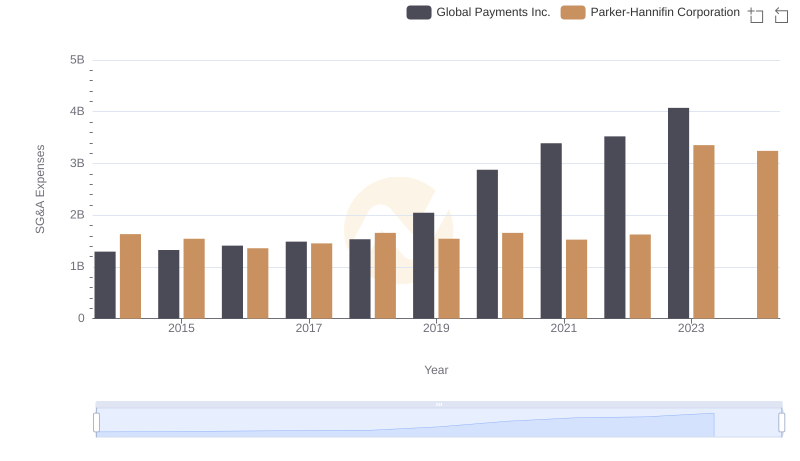Click Global Payments 2020 dark bar
Viewport: 800px width, 461px height.
click(487, 244)
